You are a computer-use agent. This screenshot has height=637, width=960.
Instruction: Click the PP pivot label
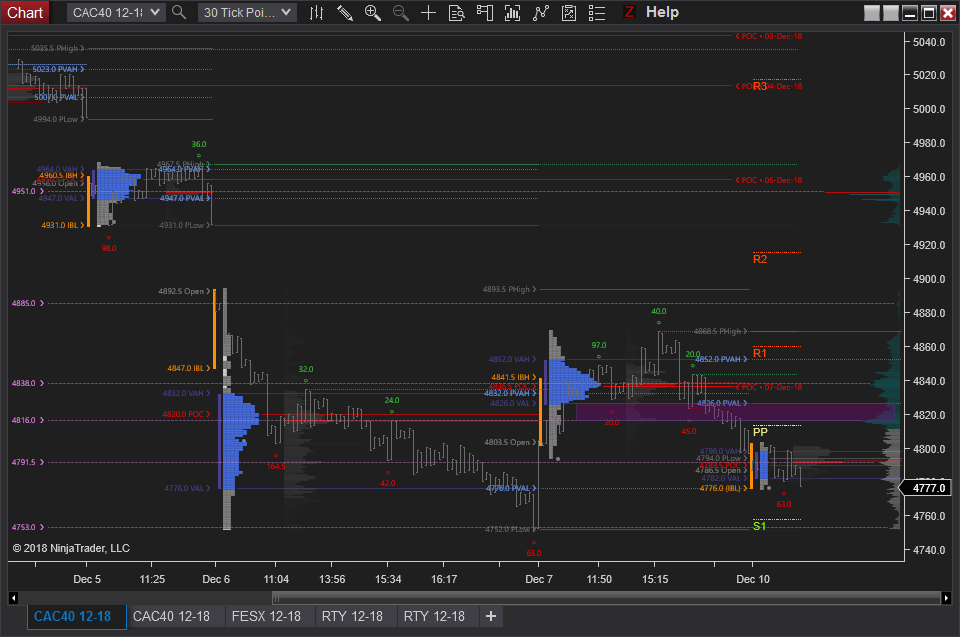760,432
